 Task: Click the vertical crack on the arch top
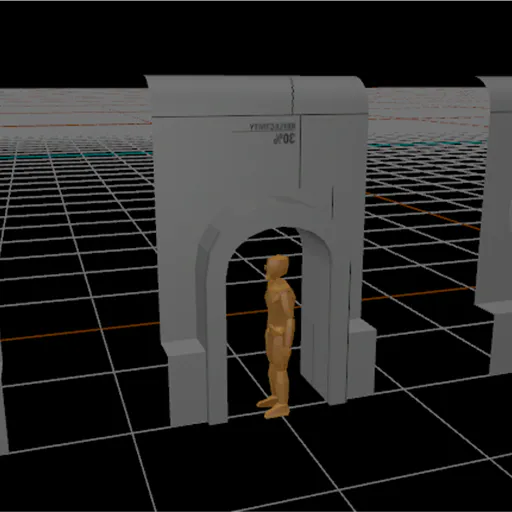(x=292, y=96)
